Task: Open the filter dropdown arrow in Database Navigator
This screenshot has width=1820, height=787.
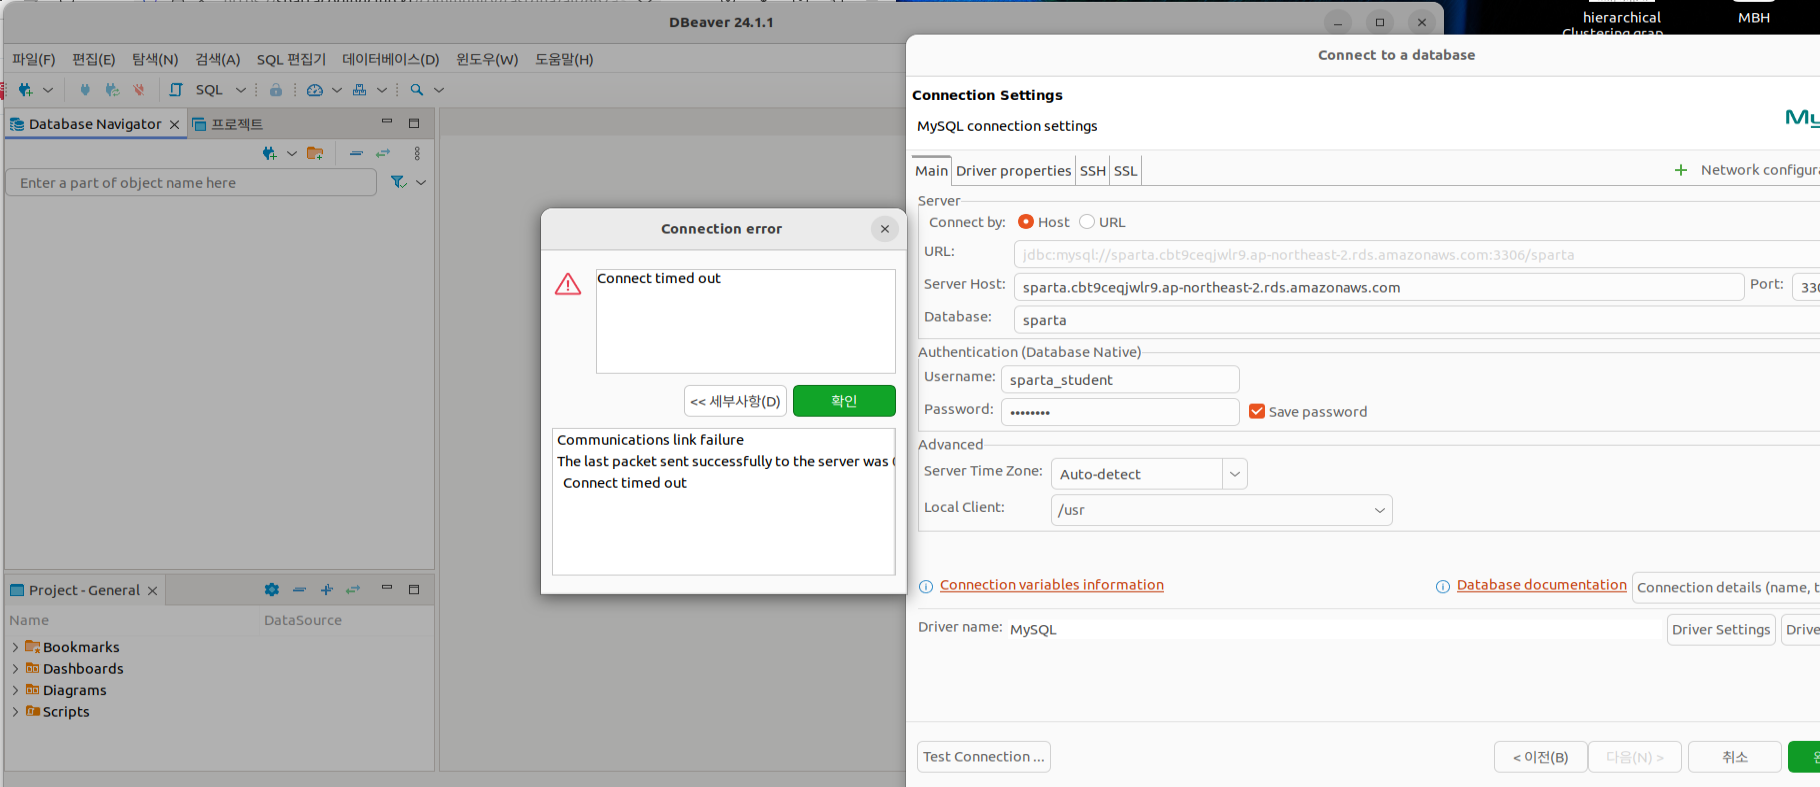Action: (421, 182)
